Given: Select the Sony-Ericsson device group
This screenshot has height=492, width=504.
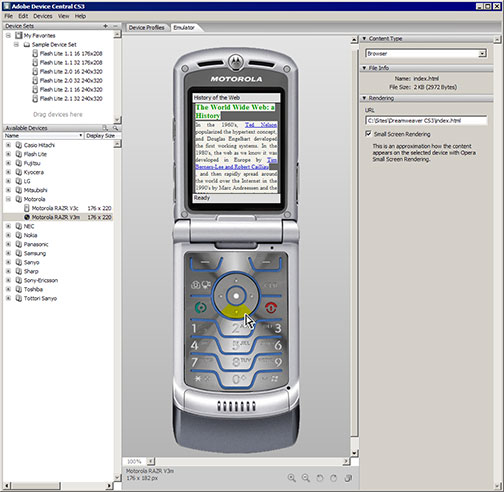Looking at the screenshot, I should 41,280.
